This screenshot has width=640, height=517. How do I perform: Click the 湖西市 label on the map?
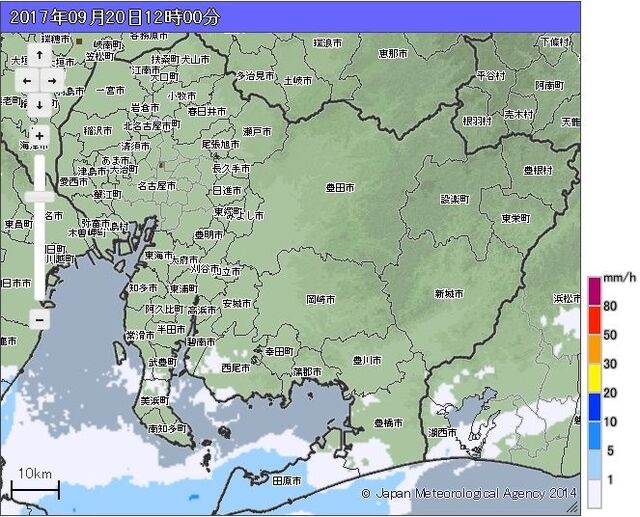(442, 432)
